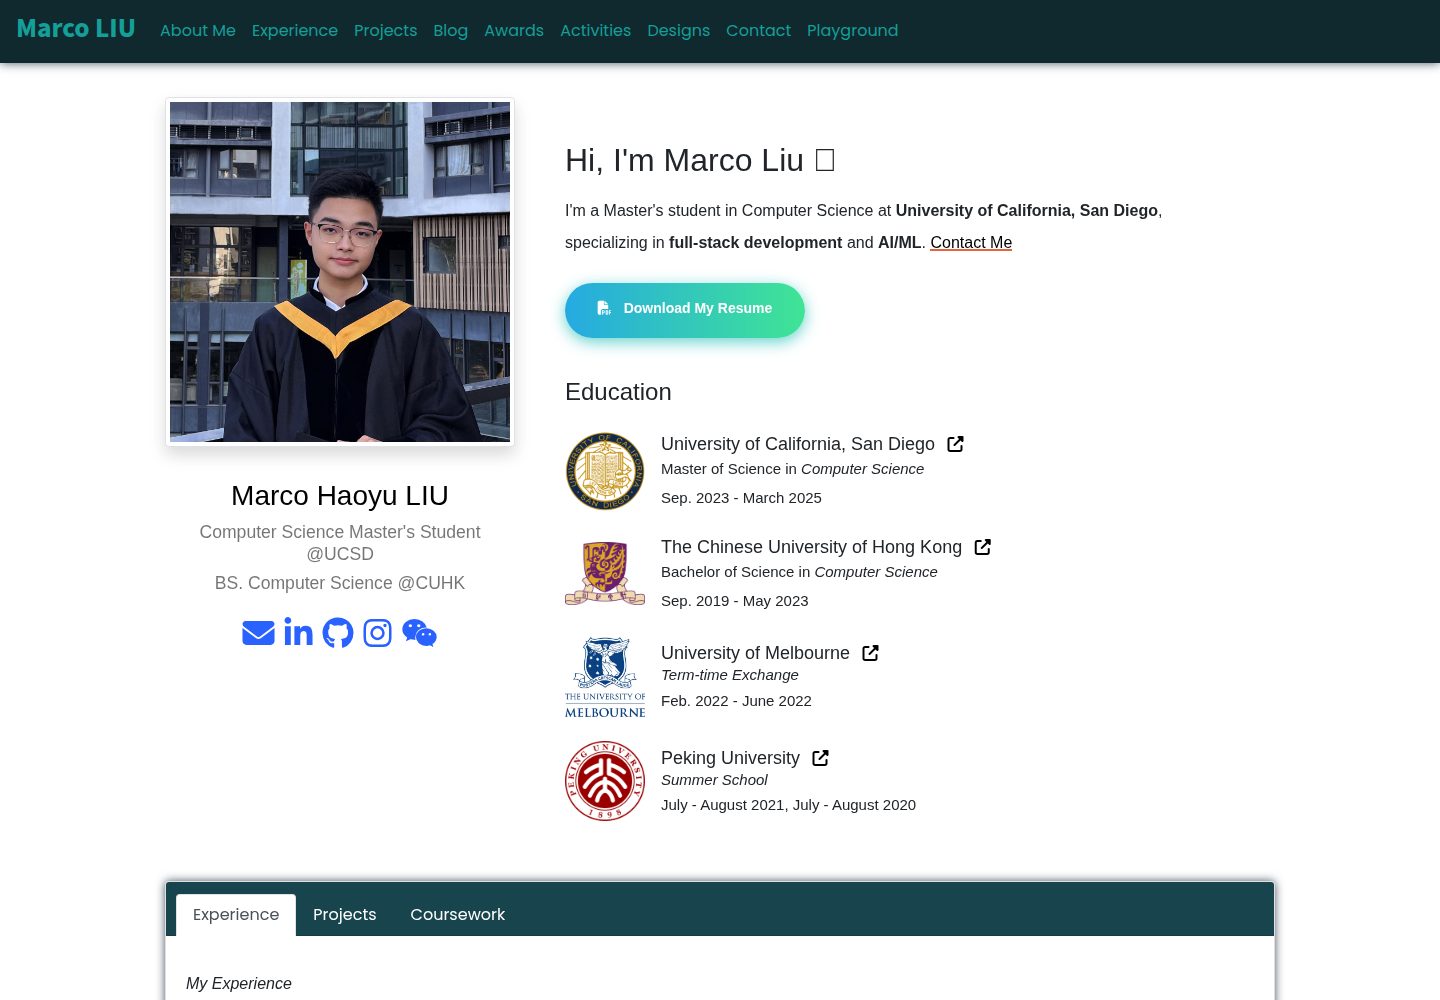Viewport: 1440px width, 1000px height.
Task: Click University of Melbourne title
Action: click(x=755, y=653)
